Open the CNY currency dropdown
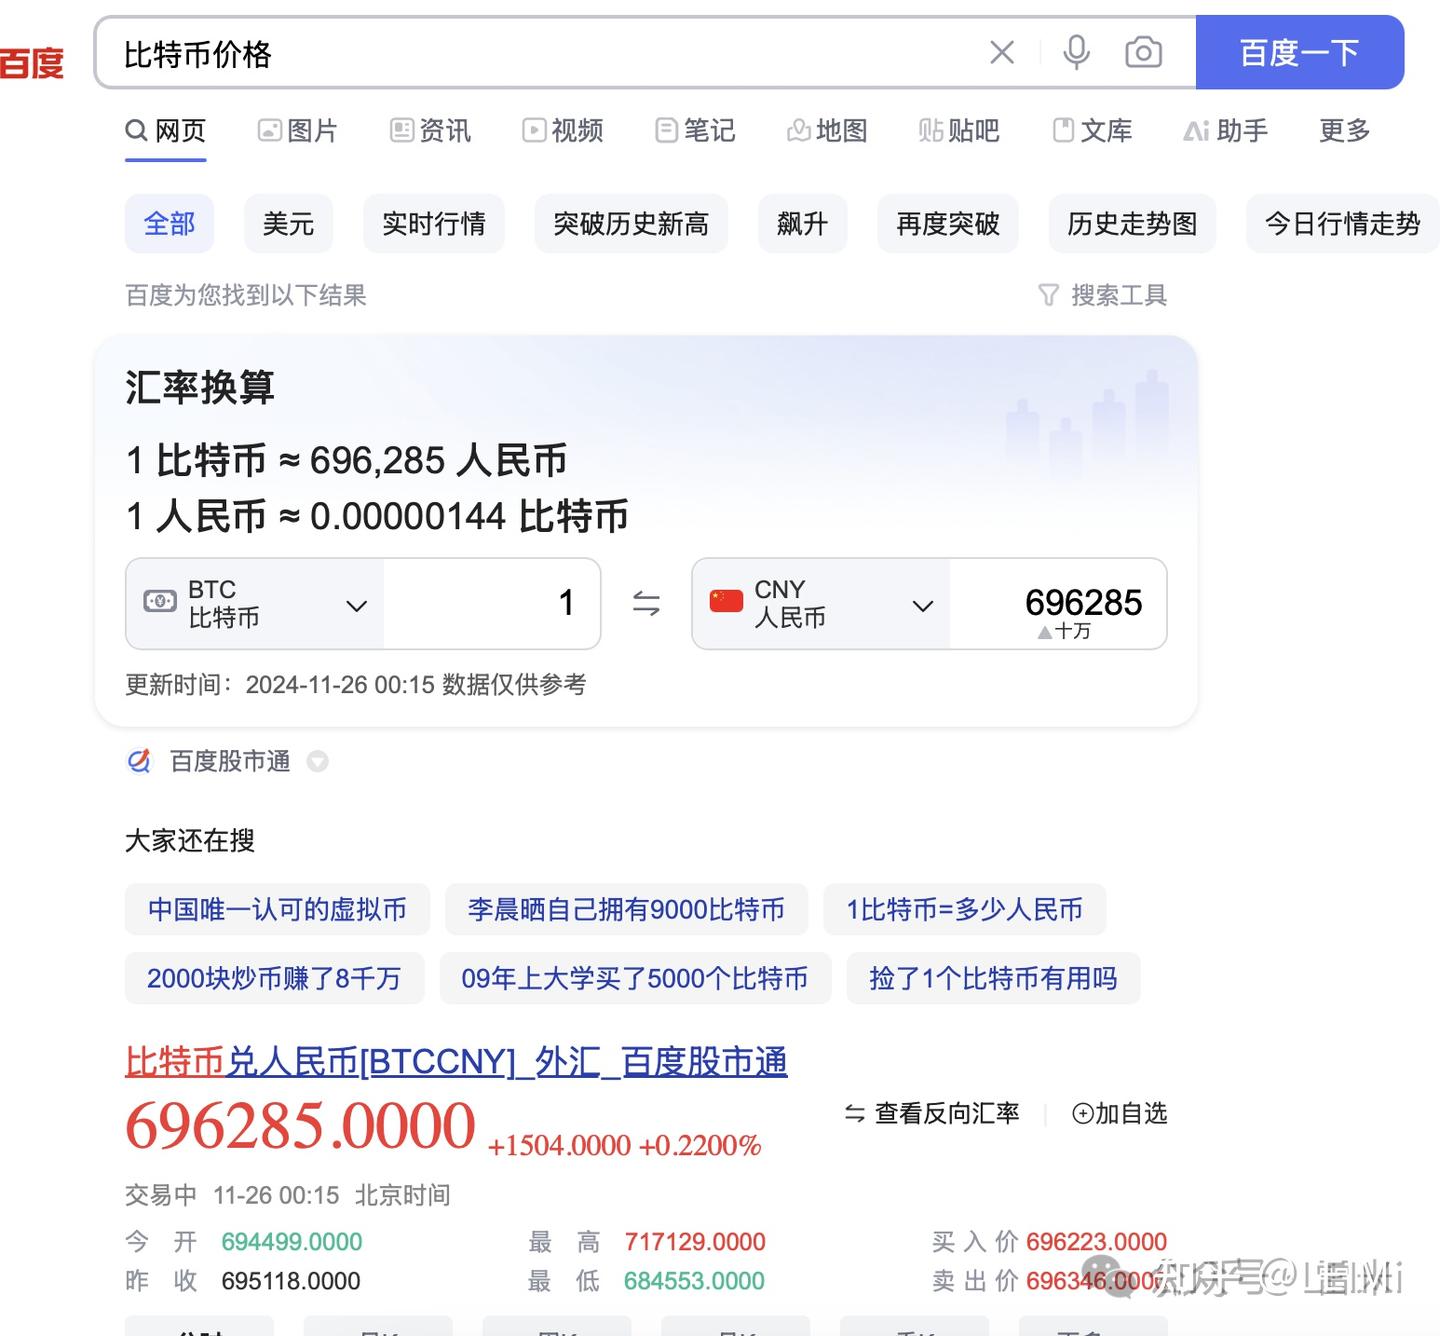 (922, 605)
